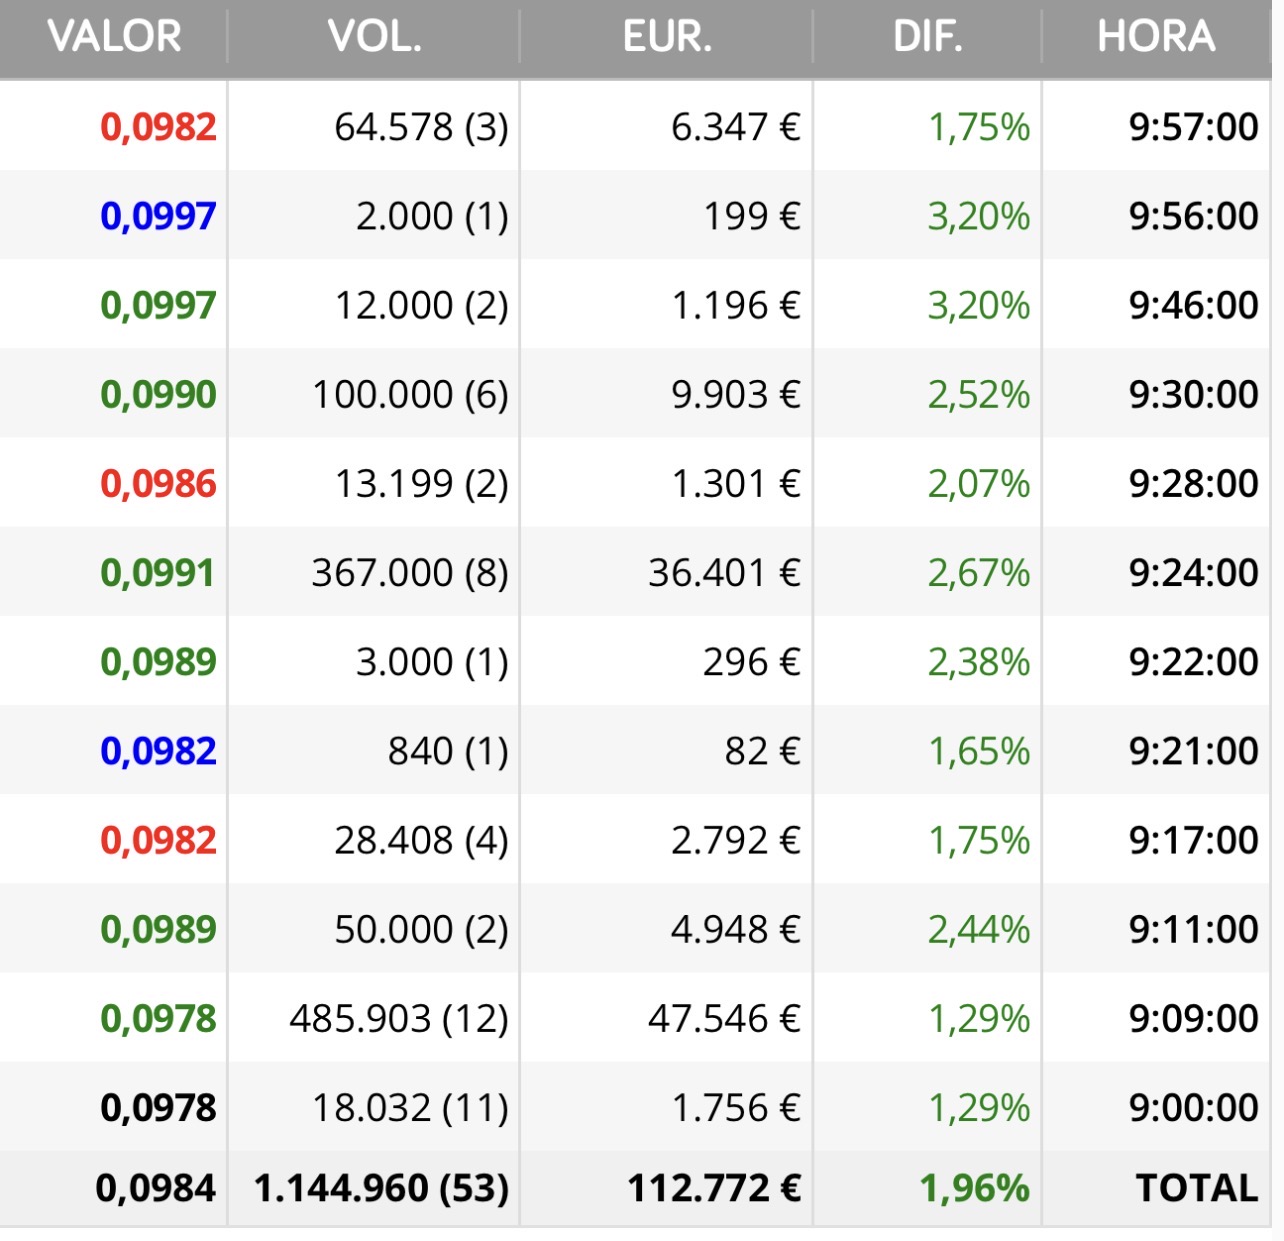
Task: Click the EUR. column header
Action: [667, 37]
